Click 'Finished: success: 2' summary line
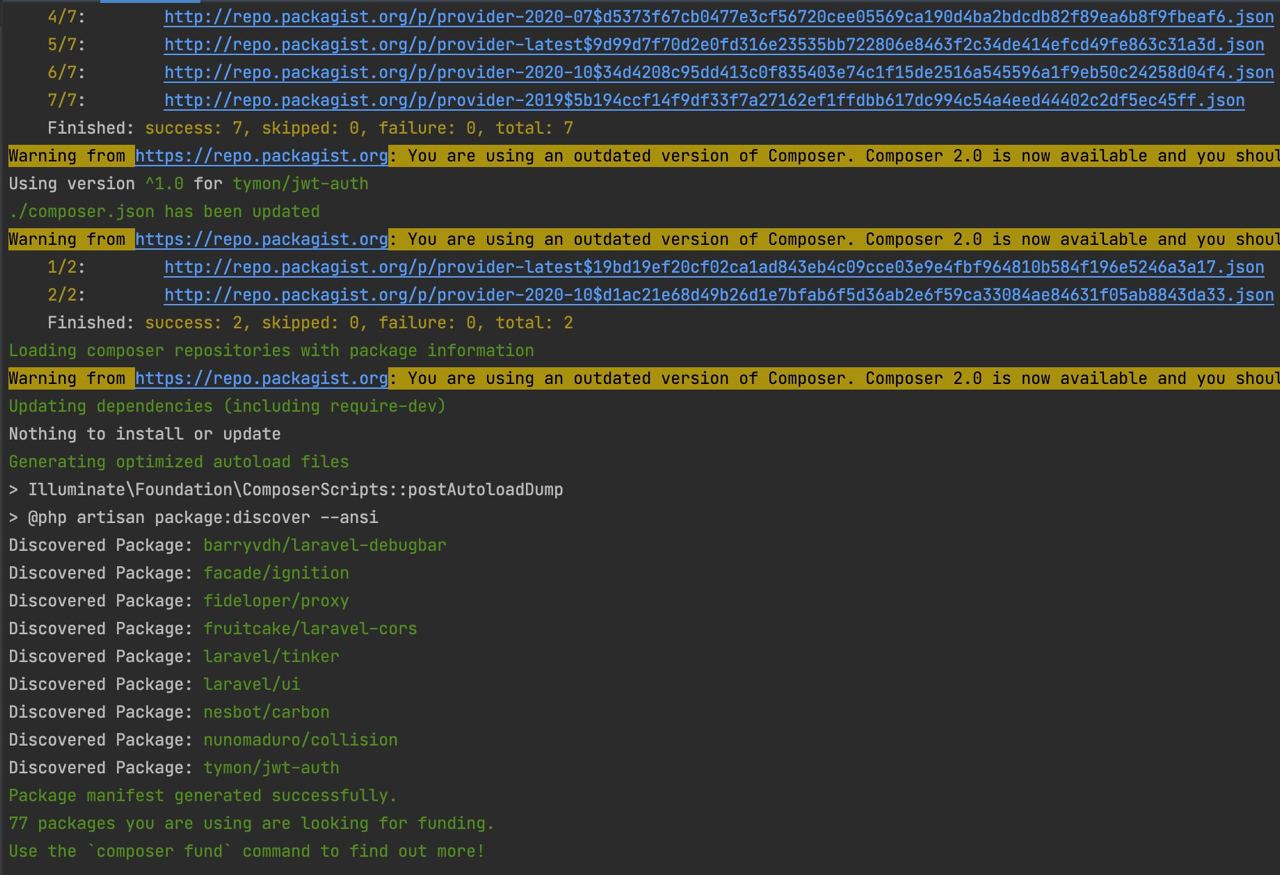This screenshot has height=875, width=1280. tap(310, 323)
